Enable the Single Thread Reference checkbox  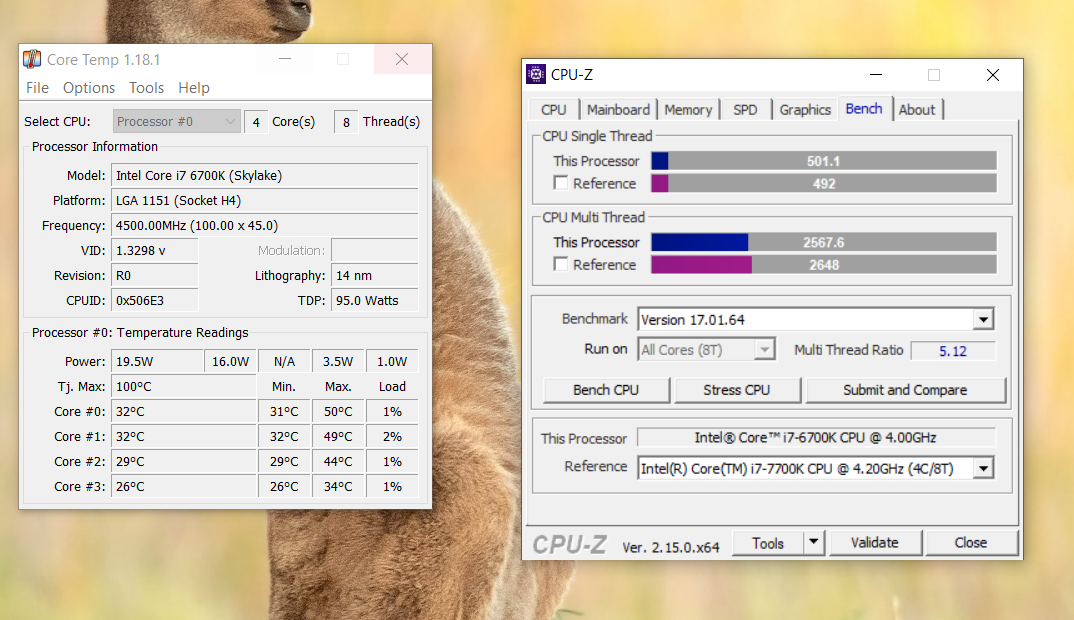tap(561, 183)
